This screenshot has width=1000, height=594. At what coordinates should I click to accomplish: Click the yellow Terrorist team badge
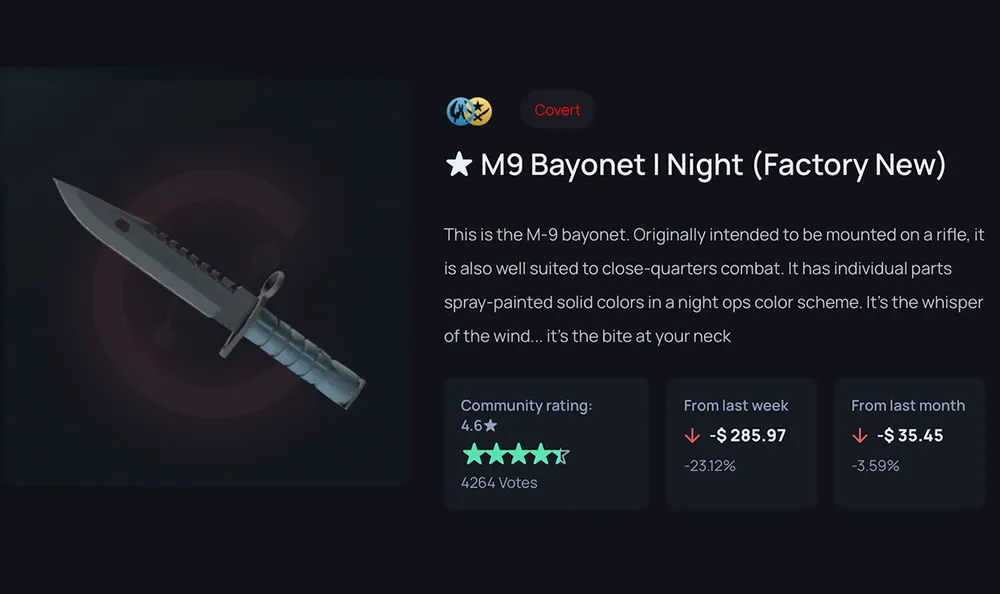(x=480, y=111)
